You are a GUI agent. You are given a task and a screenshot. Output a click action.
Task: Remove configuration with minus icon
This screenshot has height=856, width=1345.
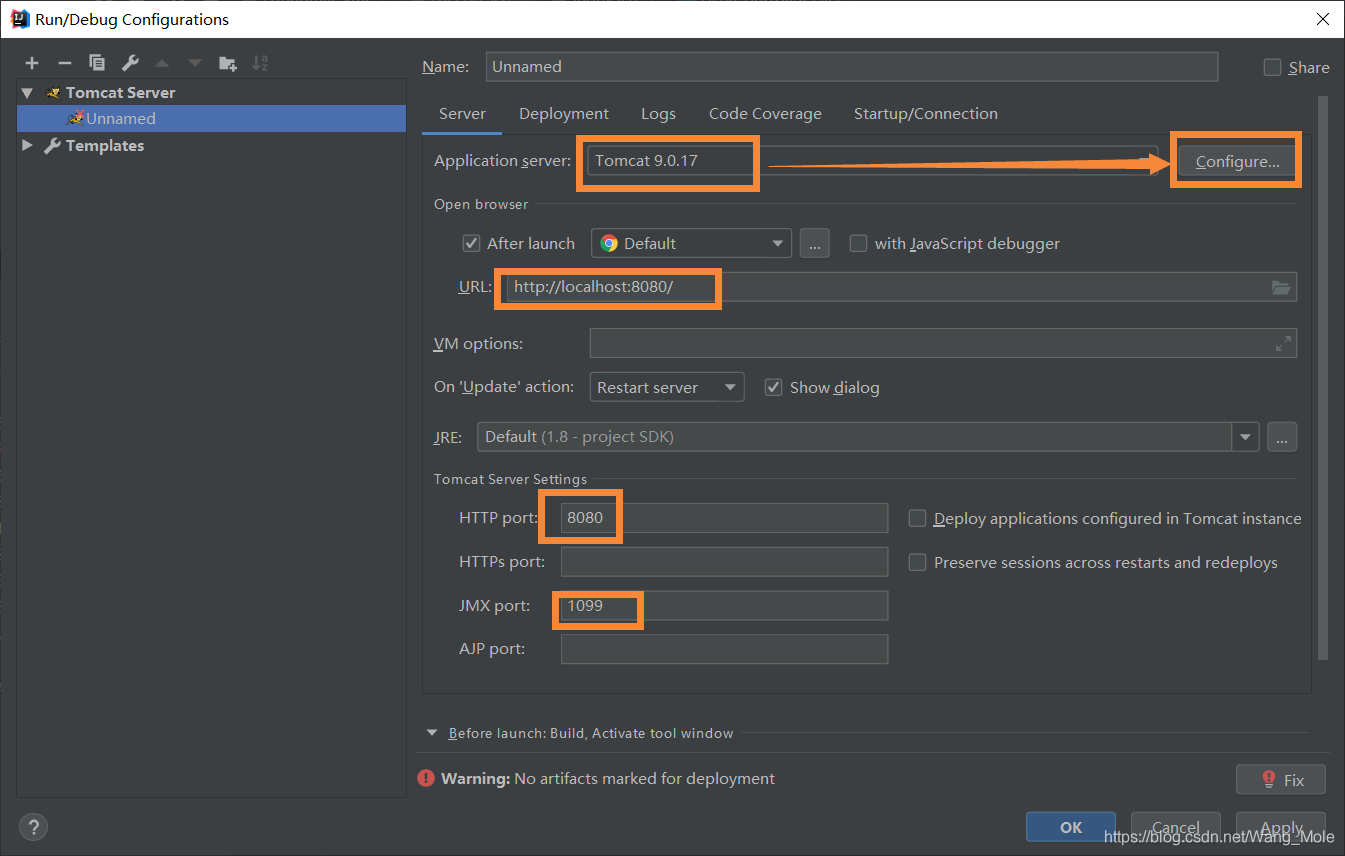click(64, 63)
